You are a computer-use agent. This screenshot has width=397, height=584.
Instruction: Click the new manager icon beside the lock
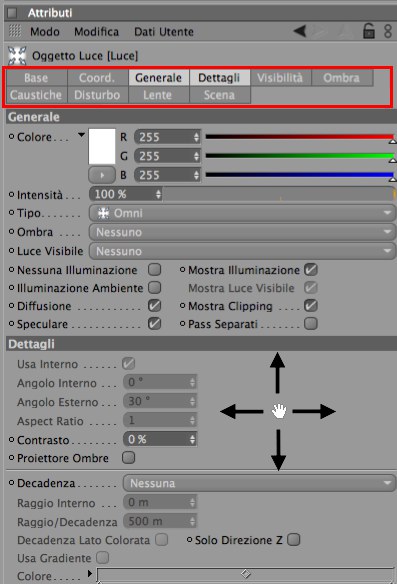(x=388, y=31)
